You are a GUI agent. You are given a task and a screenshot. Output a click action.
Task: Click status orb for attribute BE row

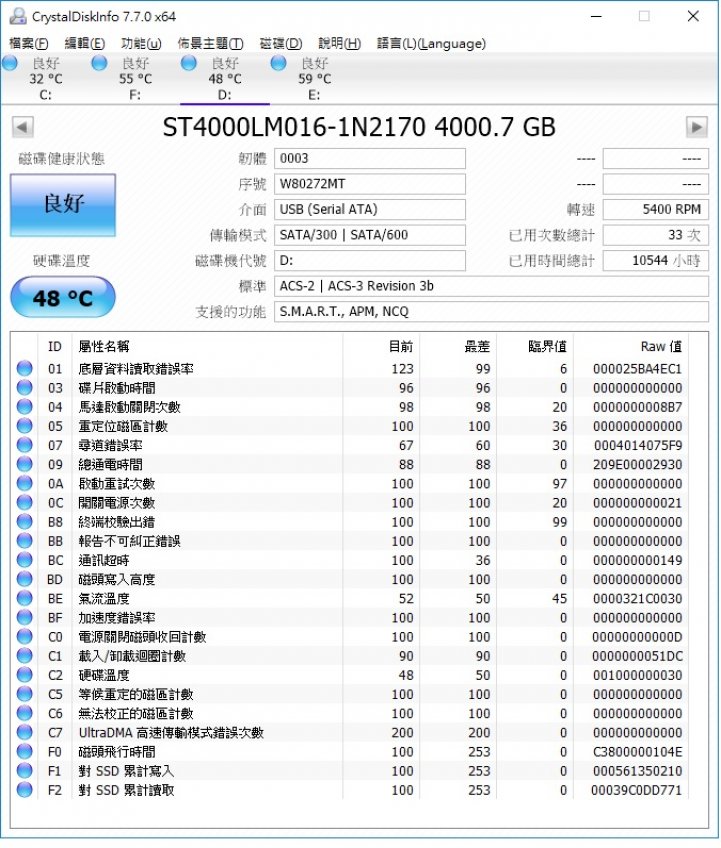click(x=24, y=598)
